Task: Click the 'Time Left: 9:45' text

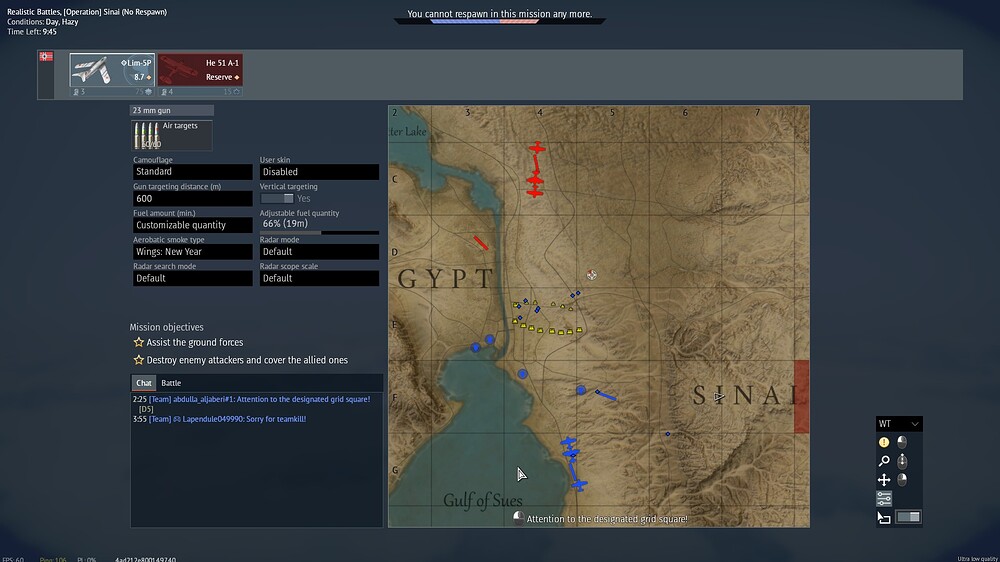Action: click(32, 32)
